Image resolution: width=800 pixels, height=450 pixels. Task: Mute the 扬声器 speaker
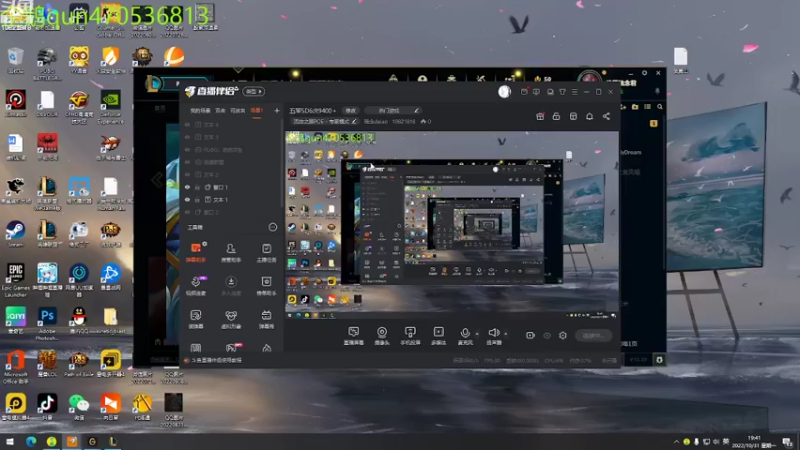pos(493,336)
